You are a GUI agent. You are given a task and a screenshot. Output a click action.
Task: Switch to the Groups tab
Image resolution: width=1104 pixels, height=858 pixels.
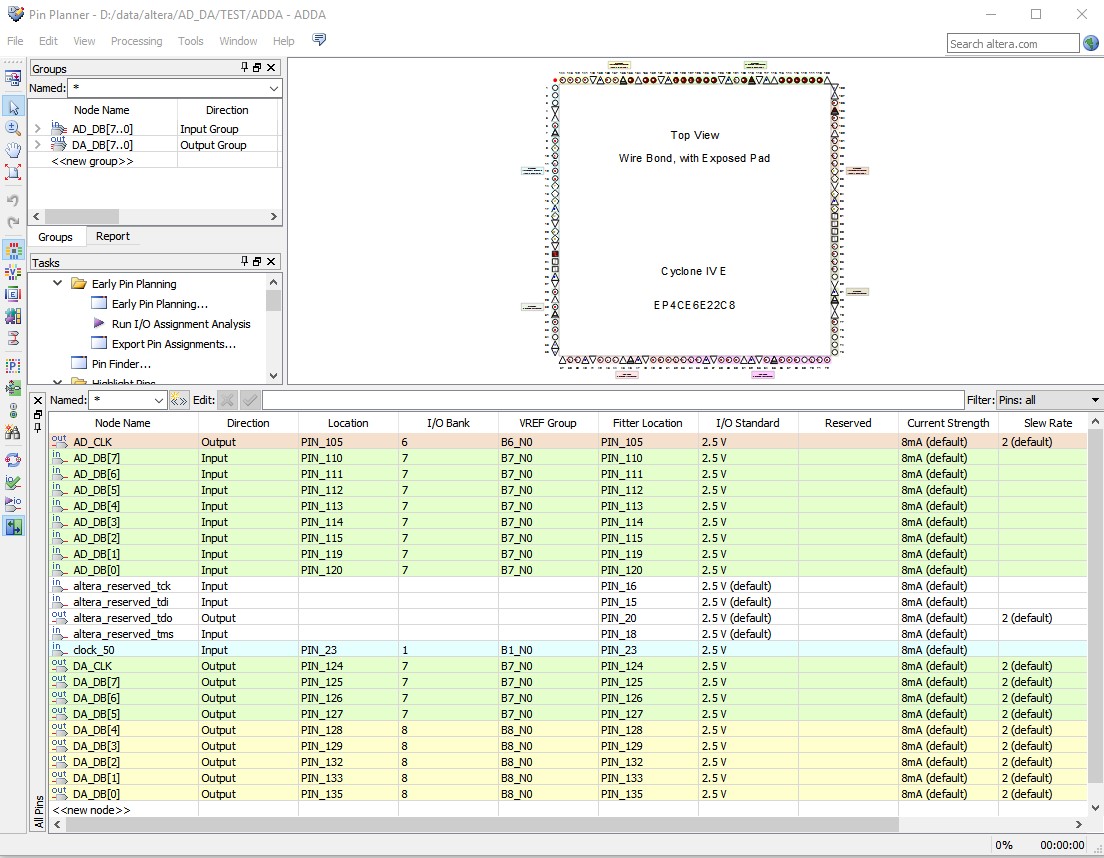(x=55, y=237)
